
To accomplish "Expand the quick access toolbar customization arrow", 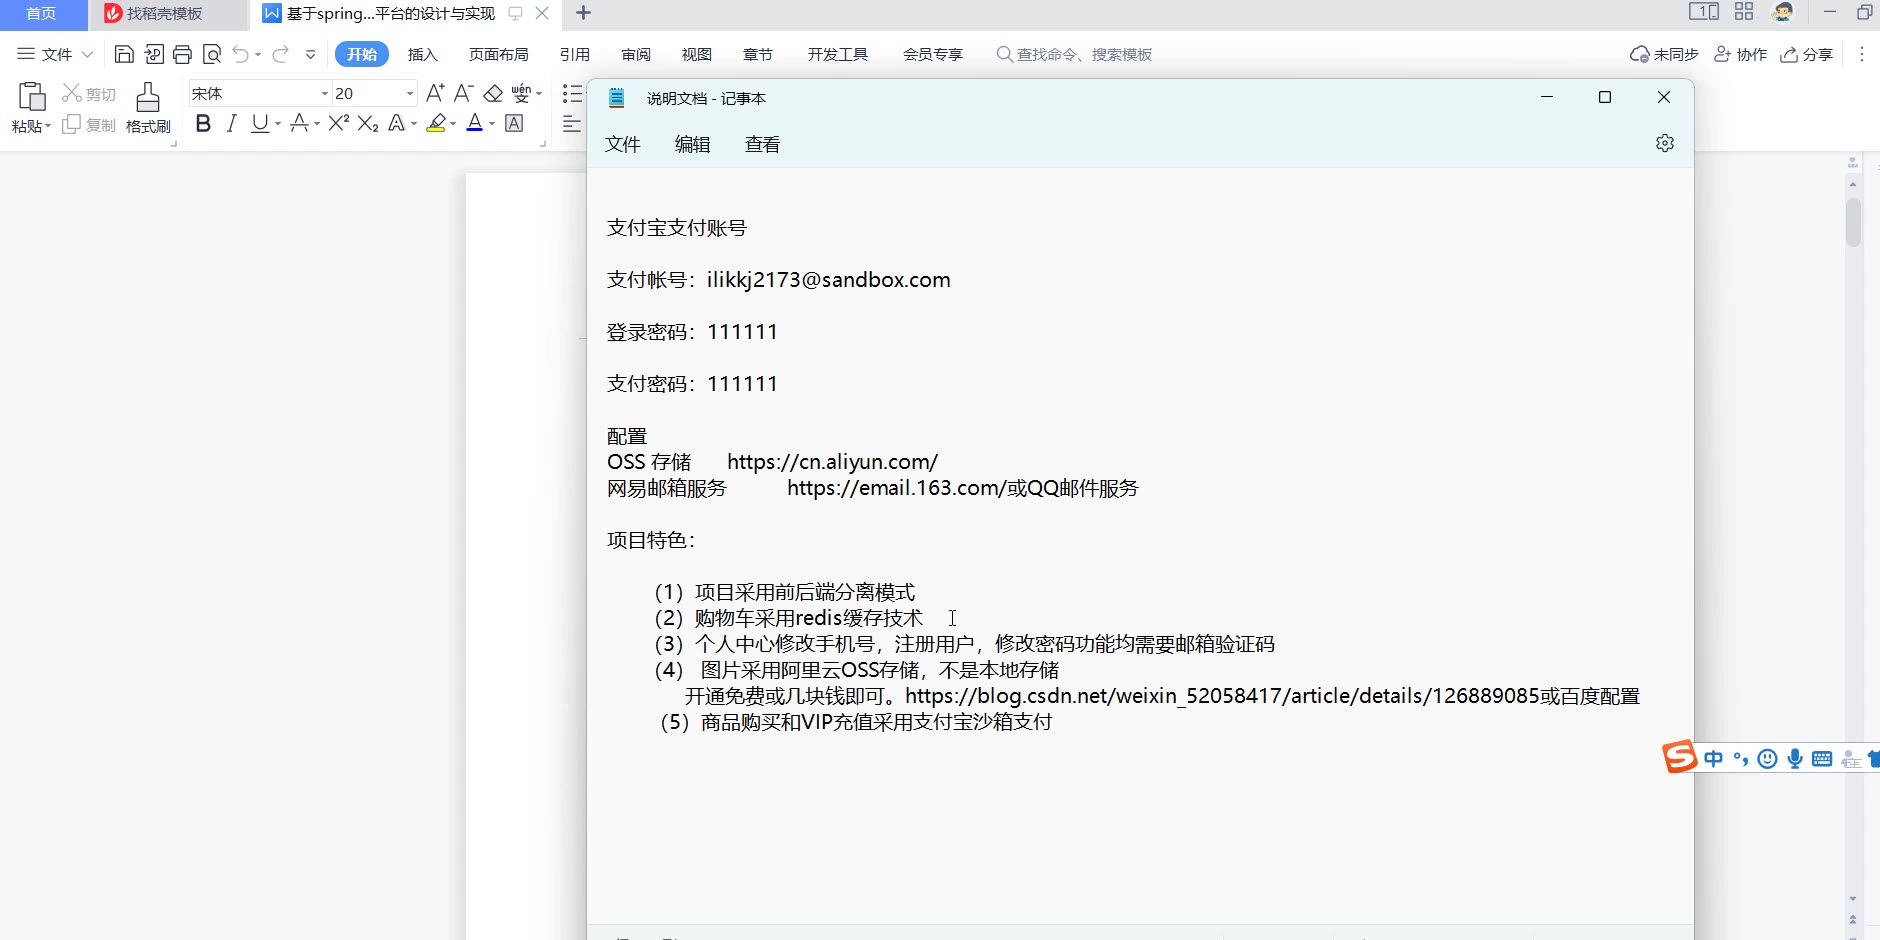I will pyautogui.click(x=311, y=54).
